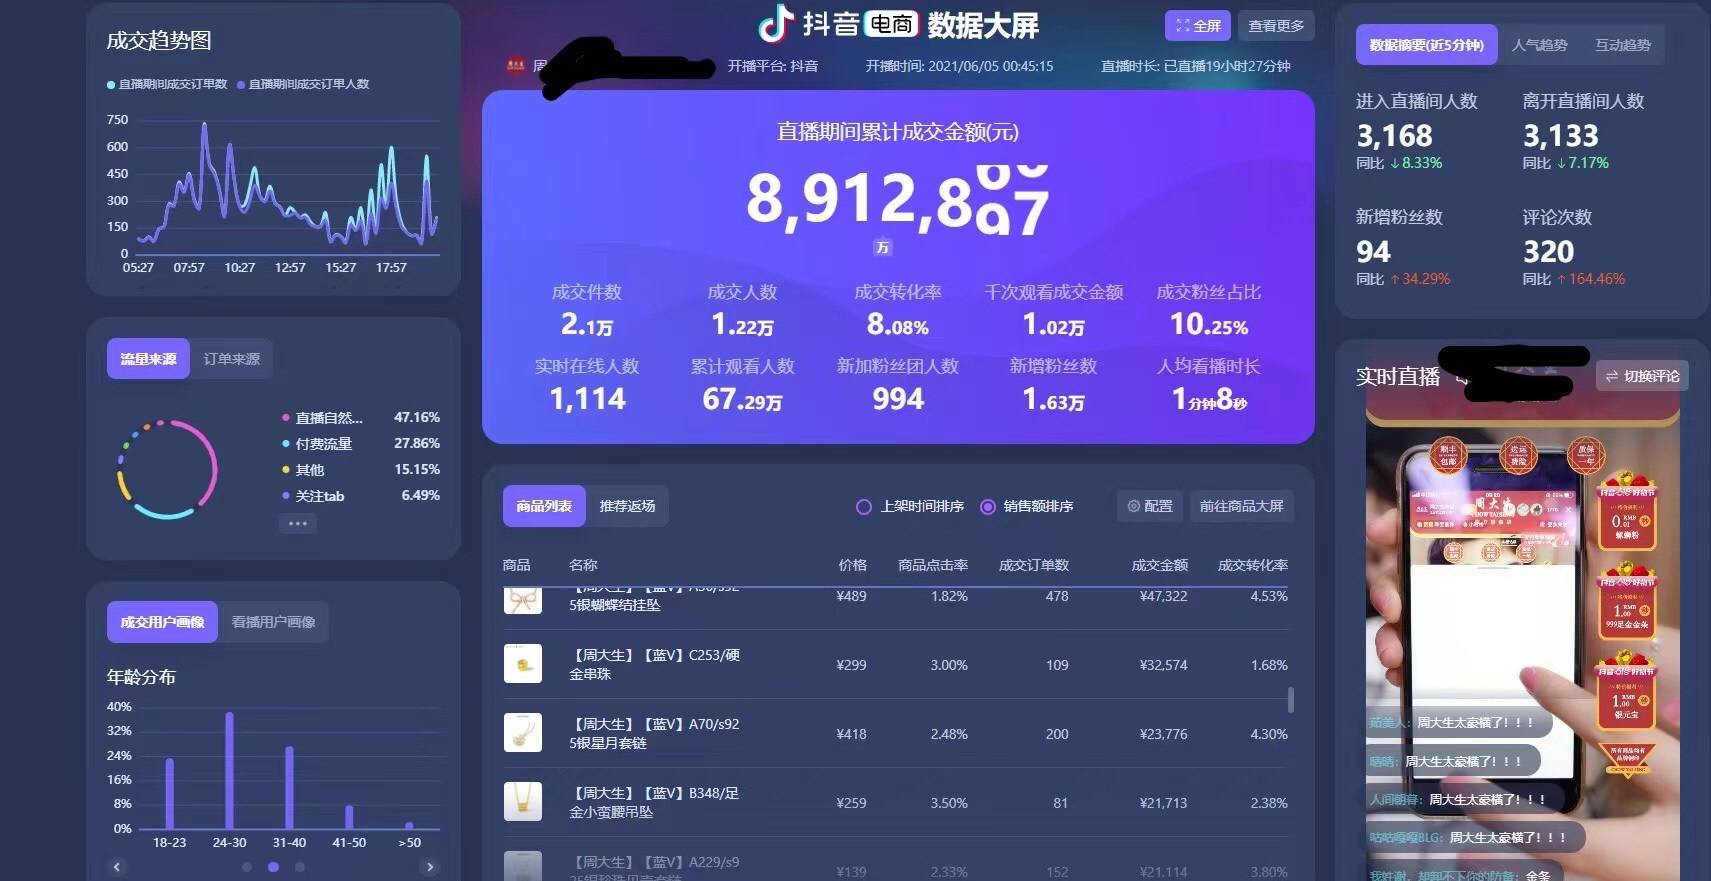
Task: Select the 数据摘要(近5分钟) tab
Action: pyautogui.click(x=1426, y=45)
